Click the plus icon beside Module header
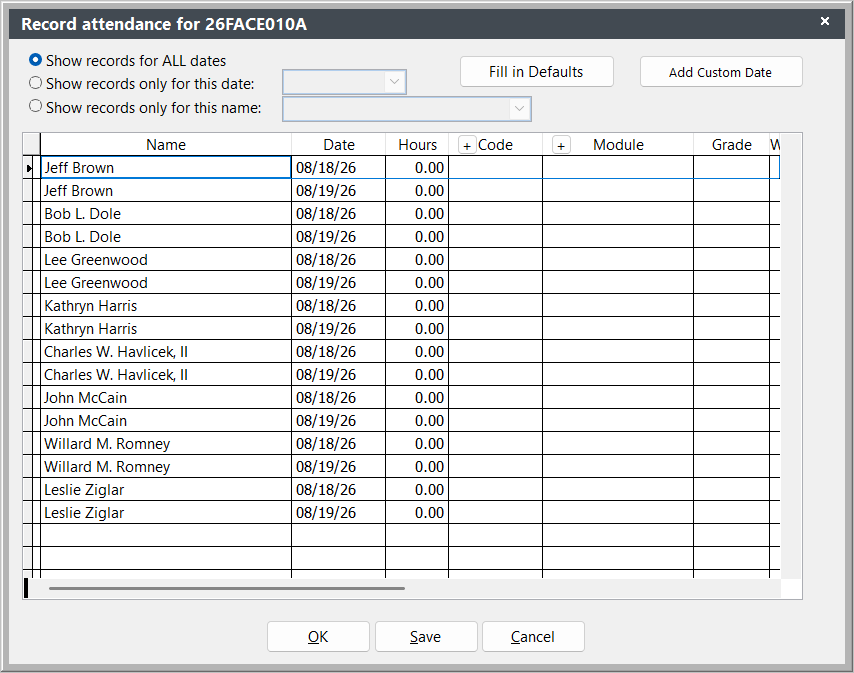Image resolution: width=854 pixels, height=673 pixels. [x=561, y=145]
